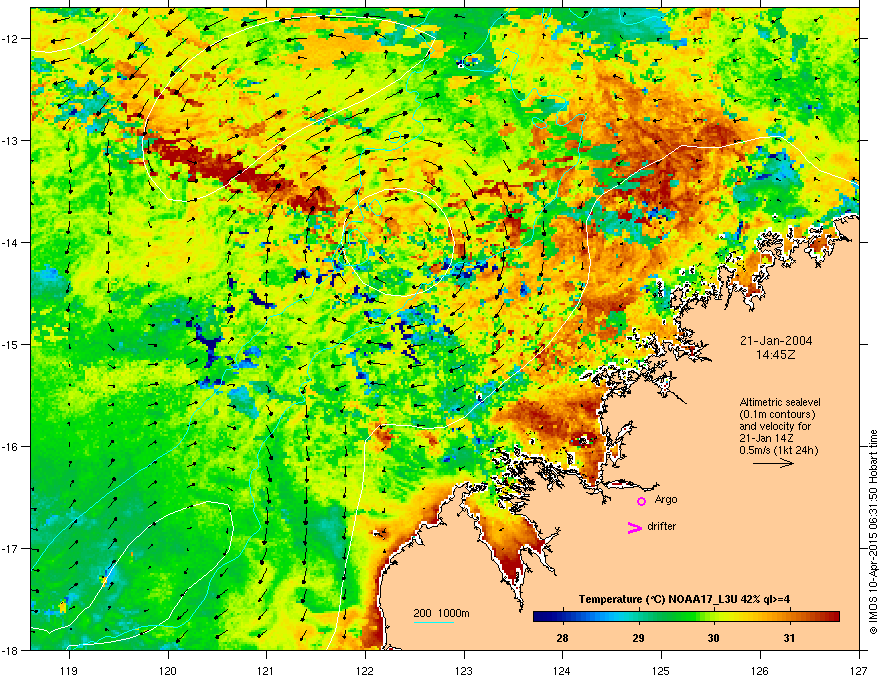880x680 pixels.
Task: Click the magenta drifter arrowhead legend symbol
Action: 635,527
